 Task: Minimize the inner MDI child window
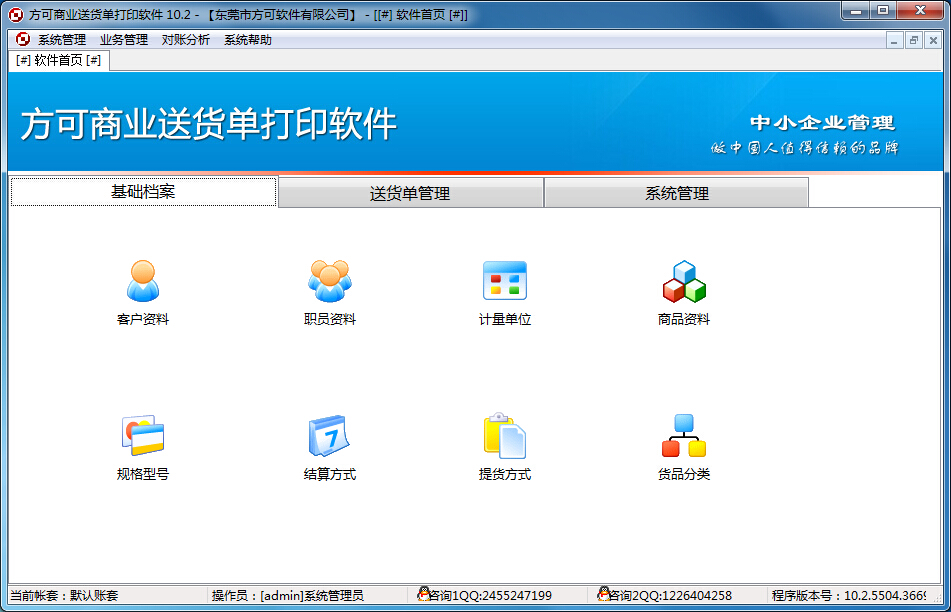(894, 41)
